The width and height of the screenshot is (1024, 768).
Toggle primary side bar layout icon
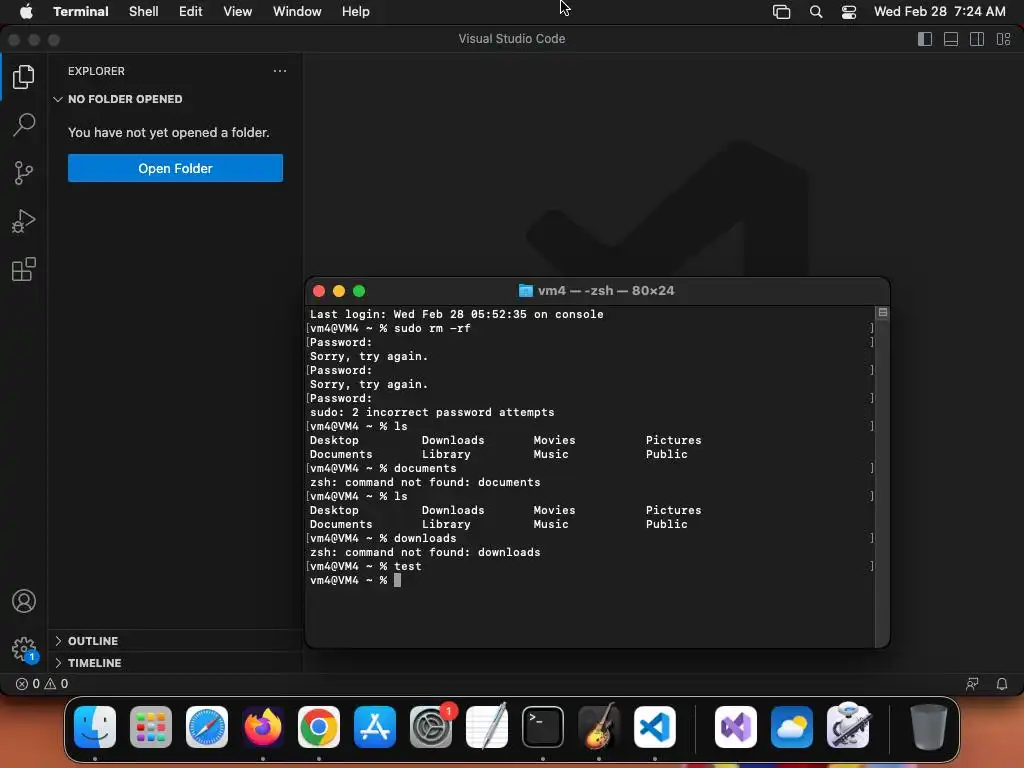point(925,39)
